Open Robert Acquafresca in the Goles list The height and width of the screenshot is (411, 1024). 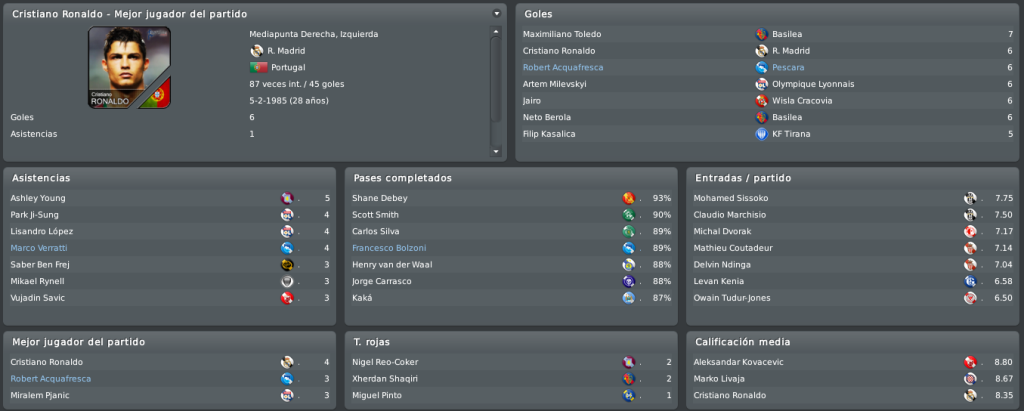(x=563, y=67)
